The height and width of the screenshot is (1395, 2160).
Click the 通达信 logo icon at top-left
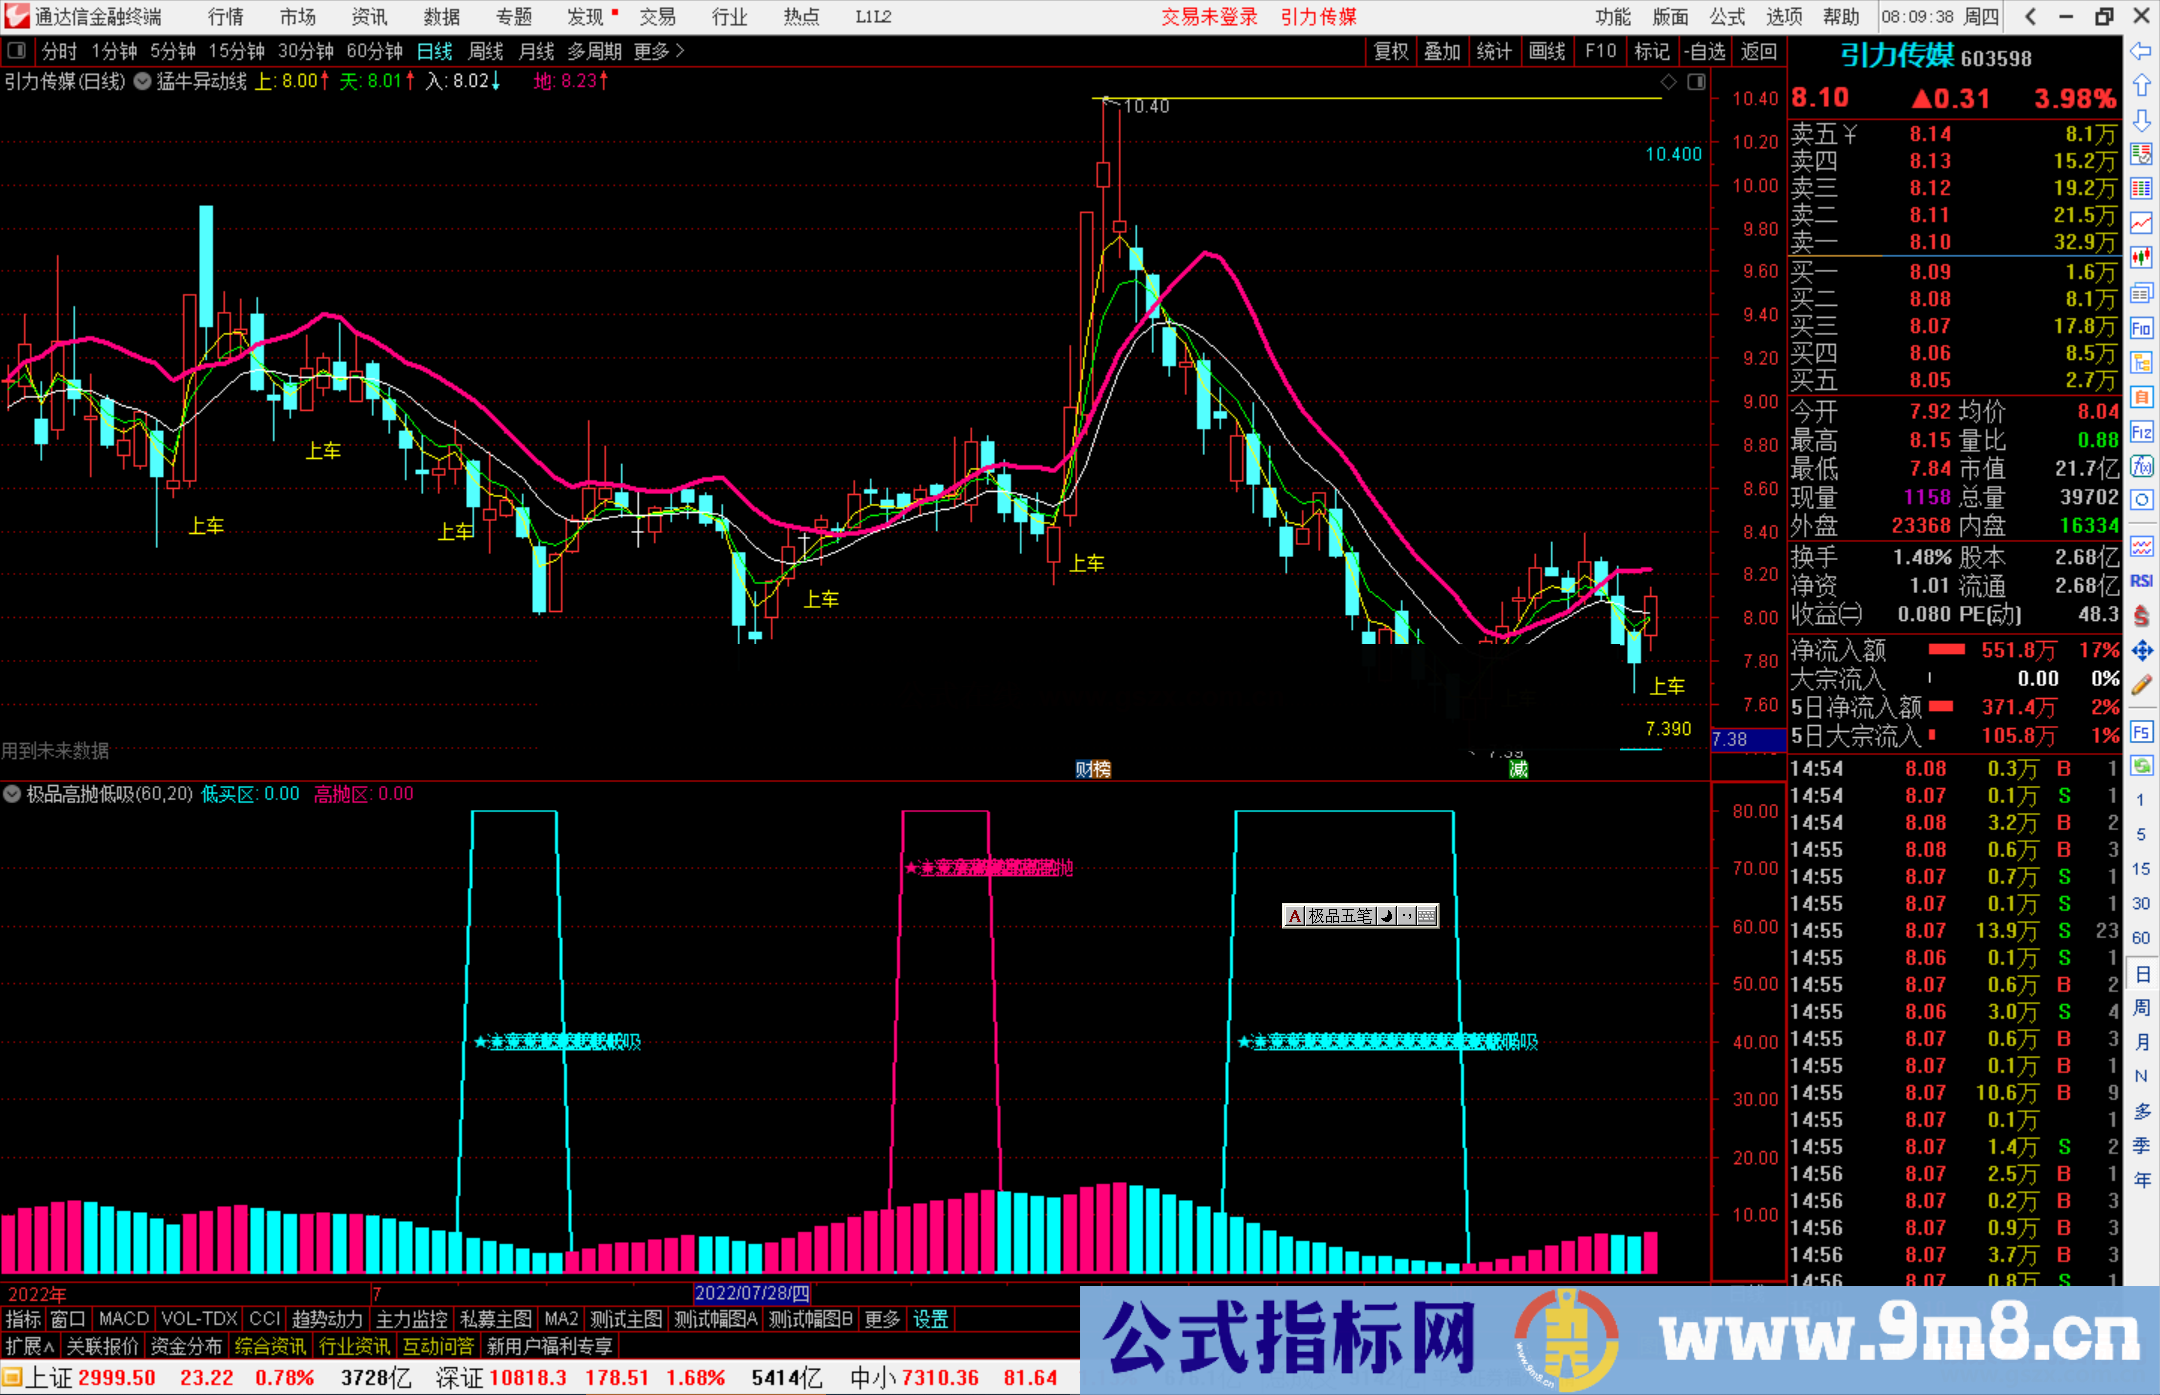click(17, 16)
